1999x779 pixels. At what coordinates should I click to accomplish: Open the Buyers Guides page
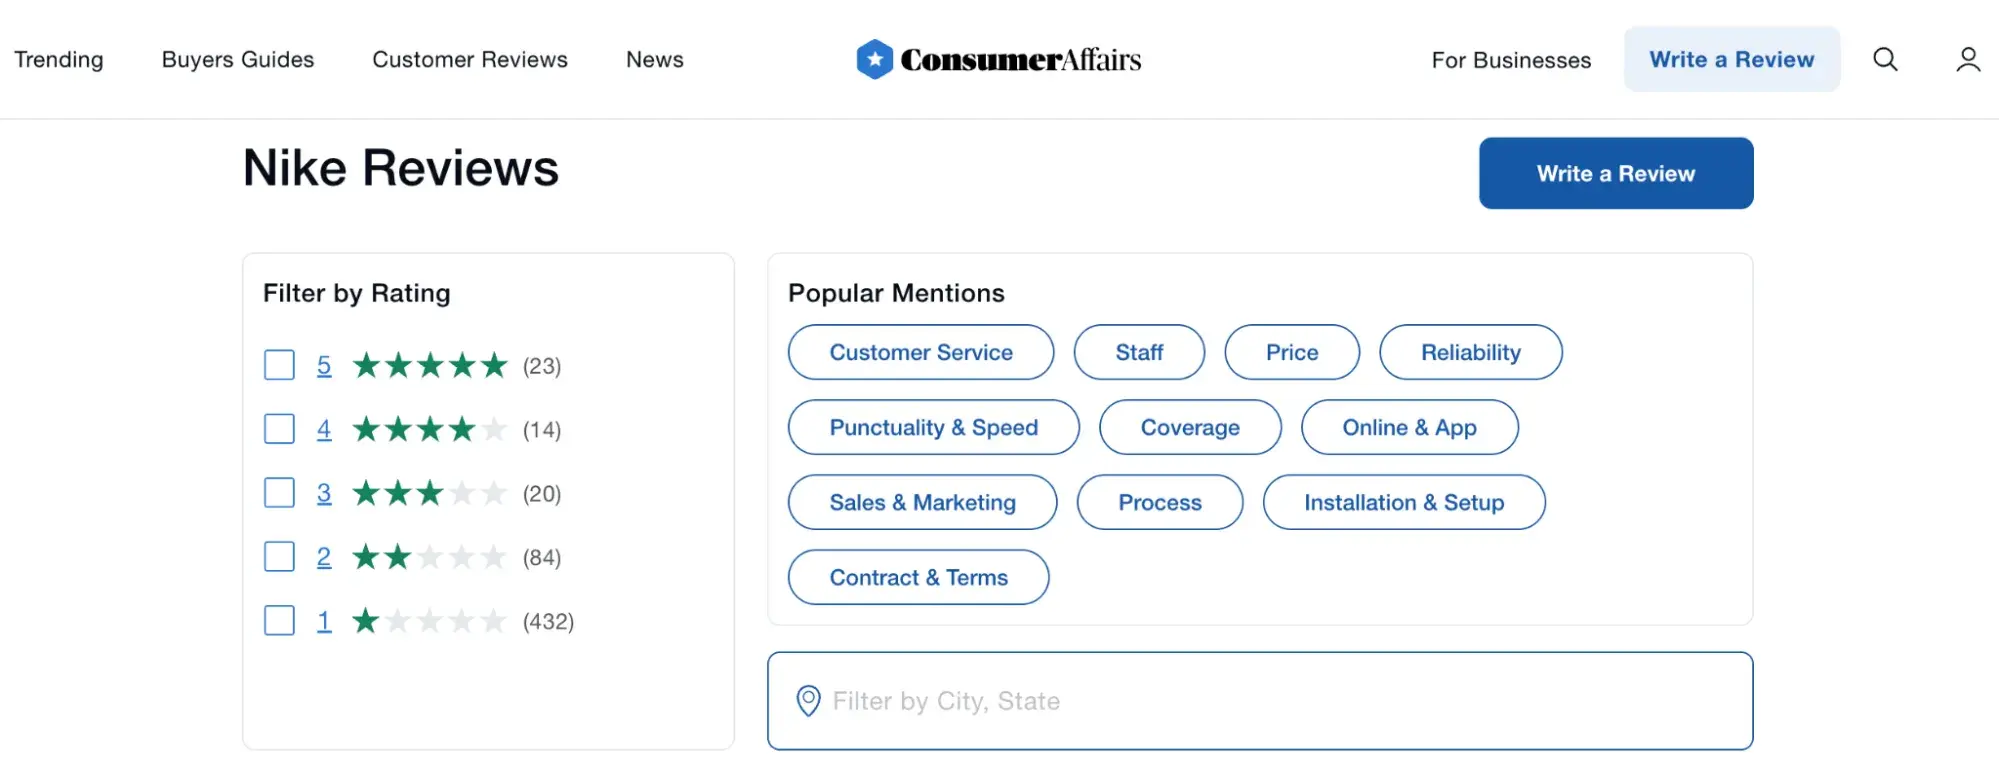238,59
